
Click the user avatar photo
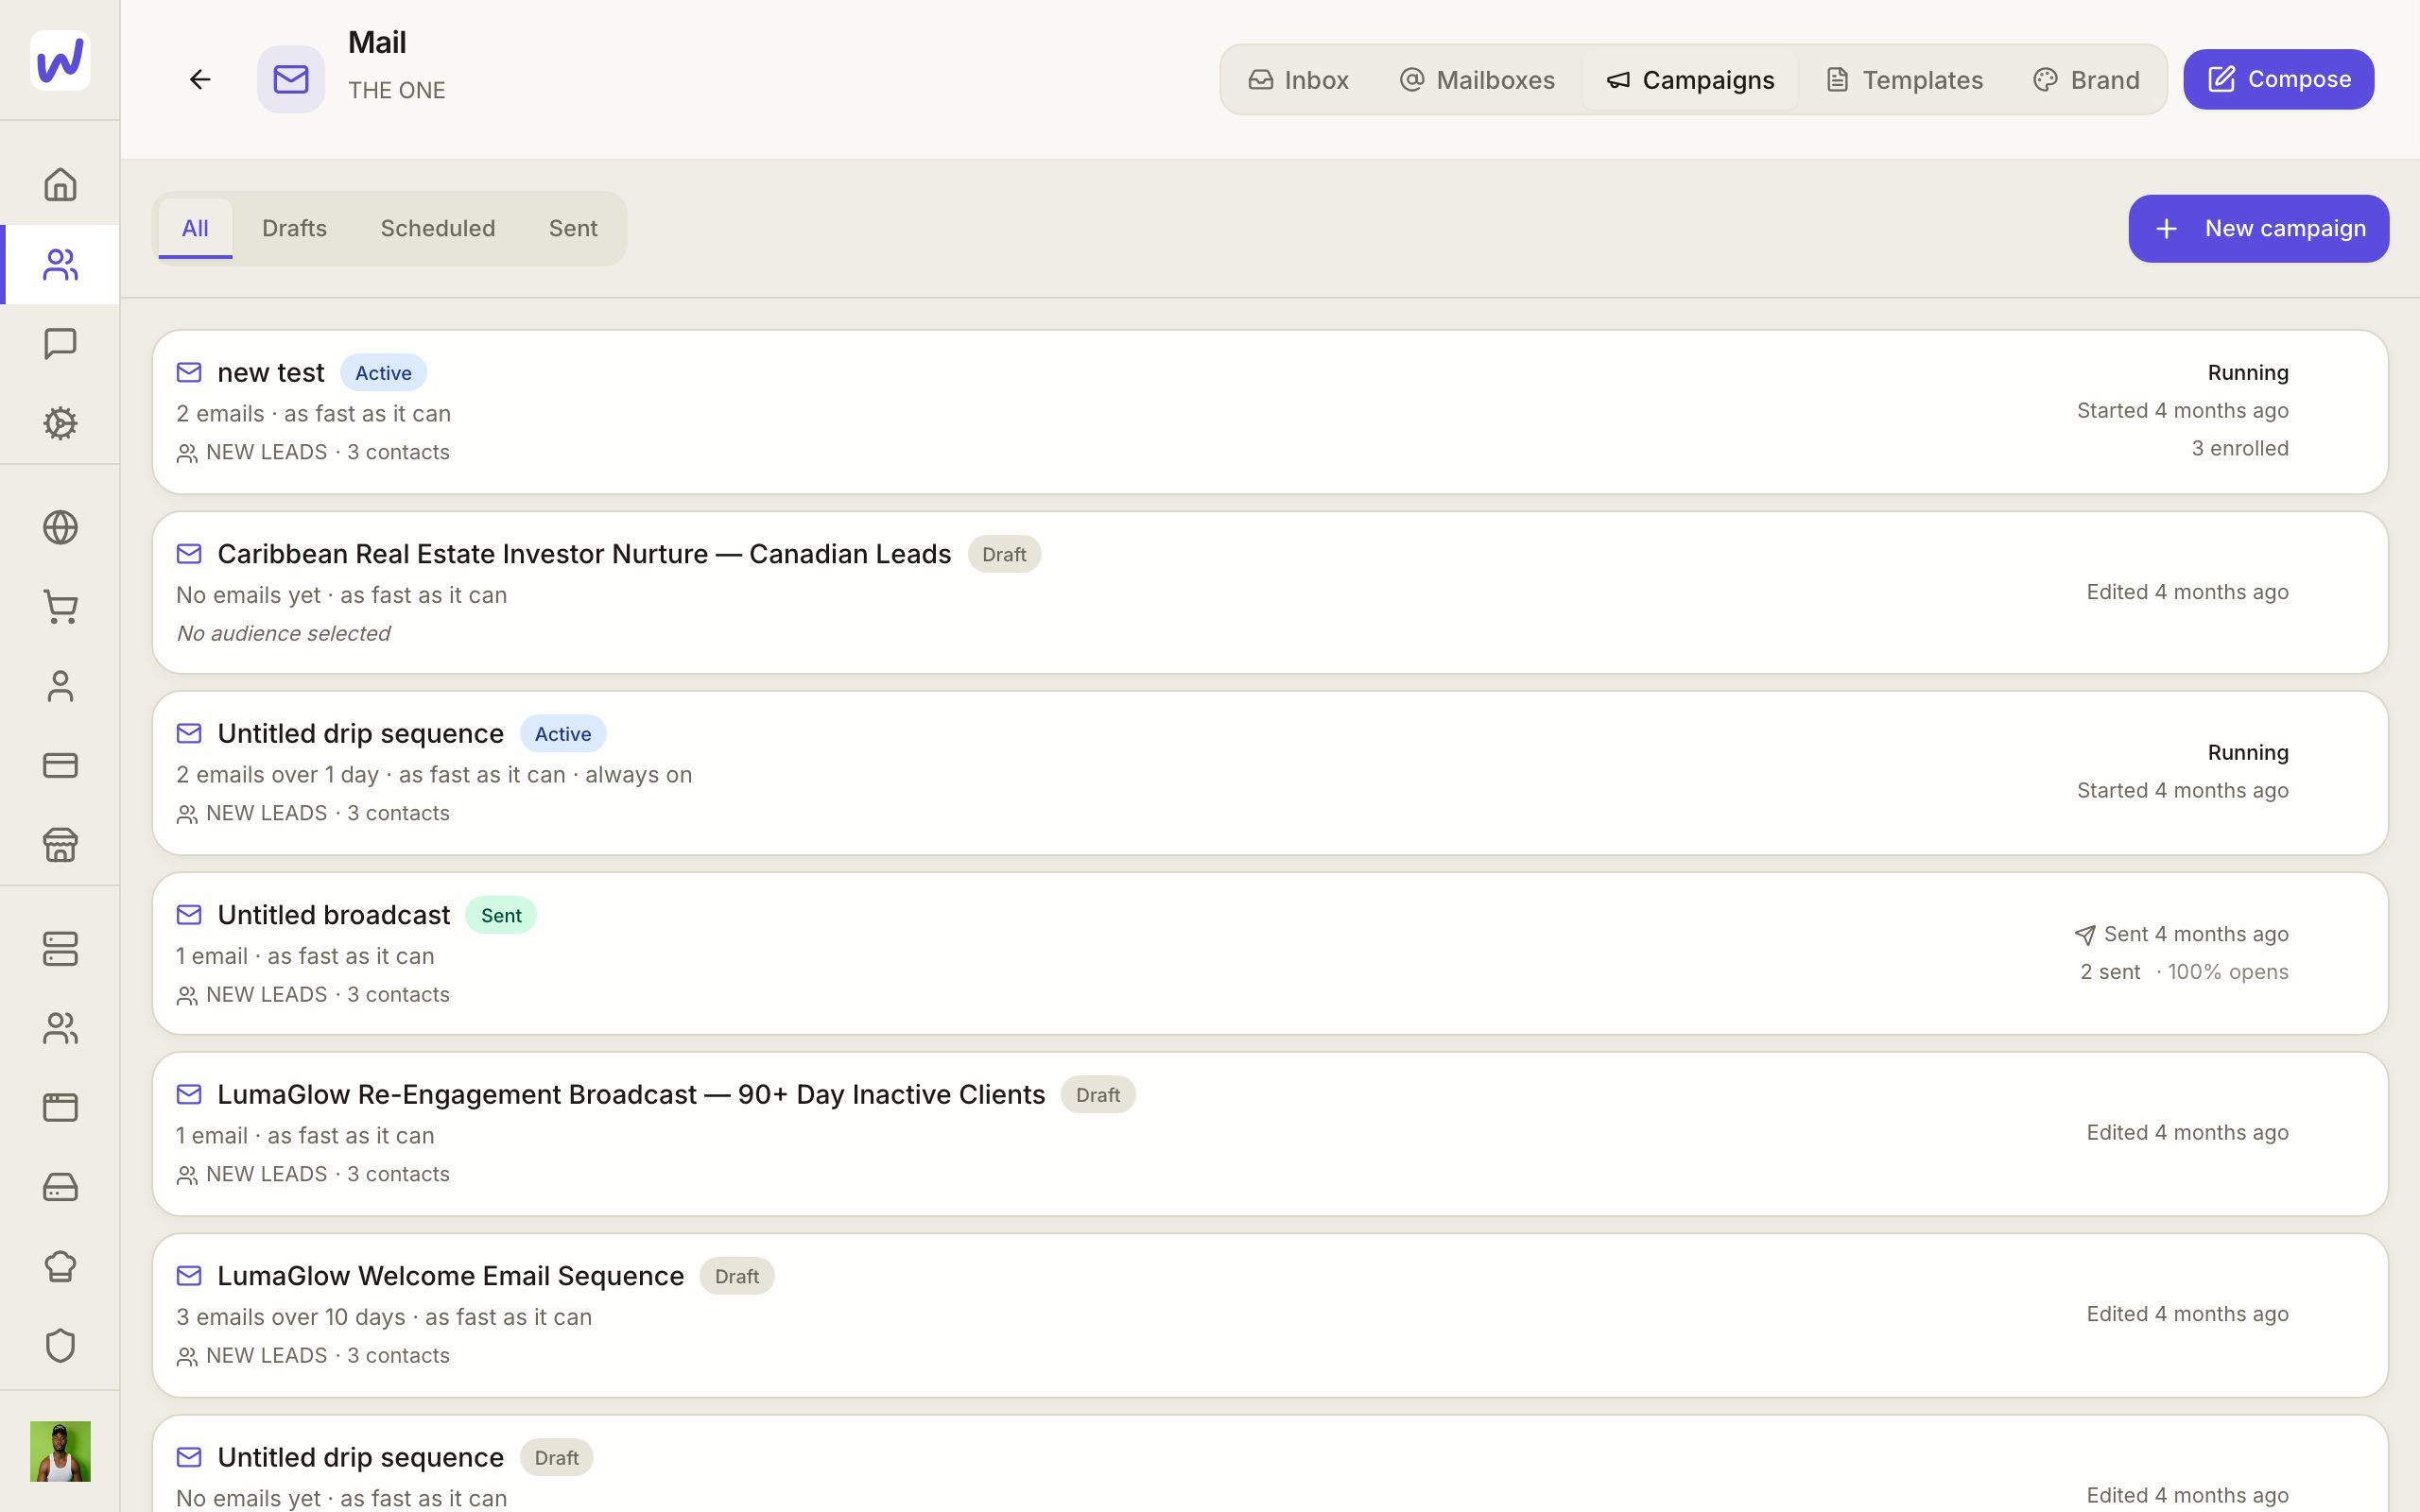point(60,1451)
